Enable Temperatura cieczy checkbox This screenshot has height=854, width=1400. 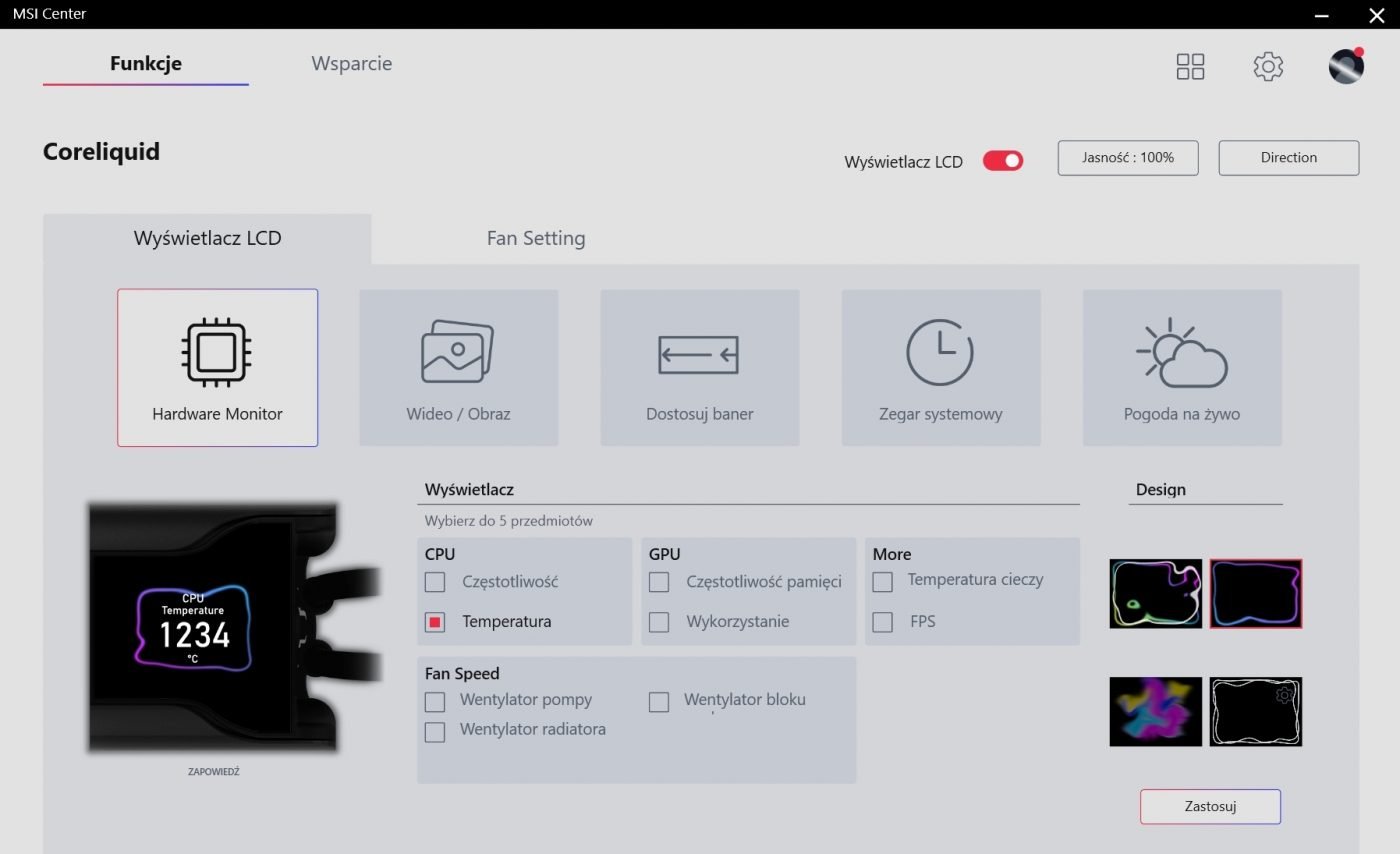pos(882,581)
